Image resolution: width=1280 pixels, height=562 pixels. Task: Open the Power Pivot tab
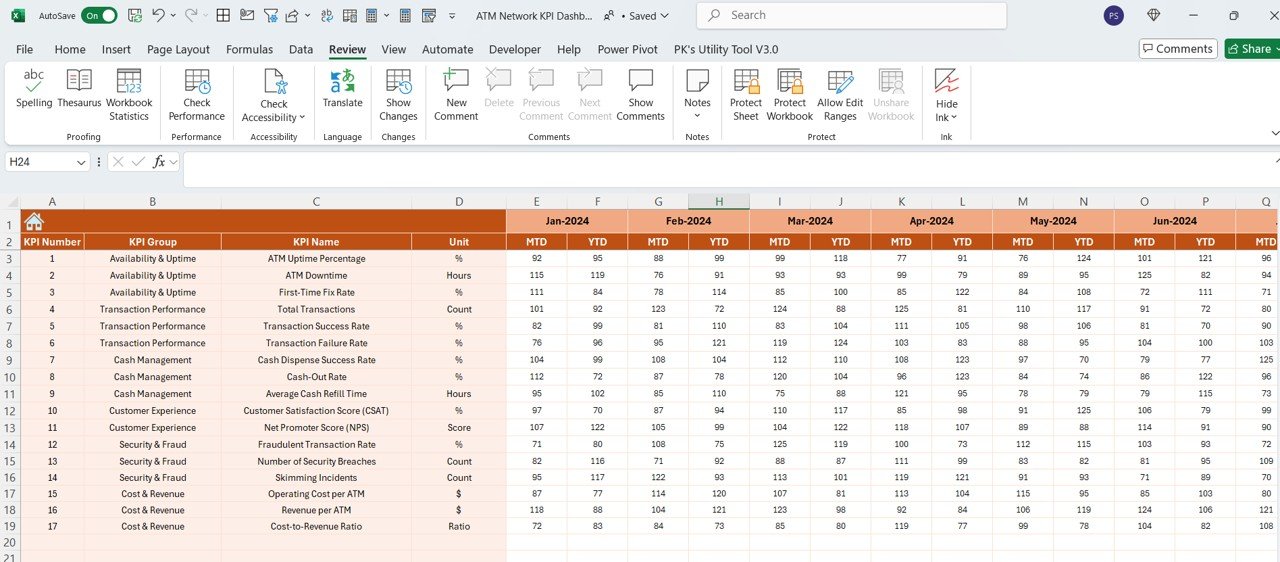coord(628,49)
